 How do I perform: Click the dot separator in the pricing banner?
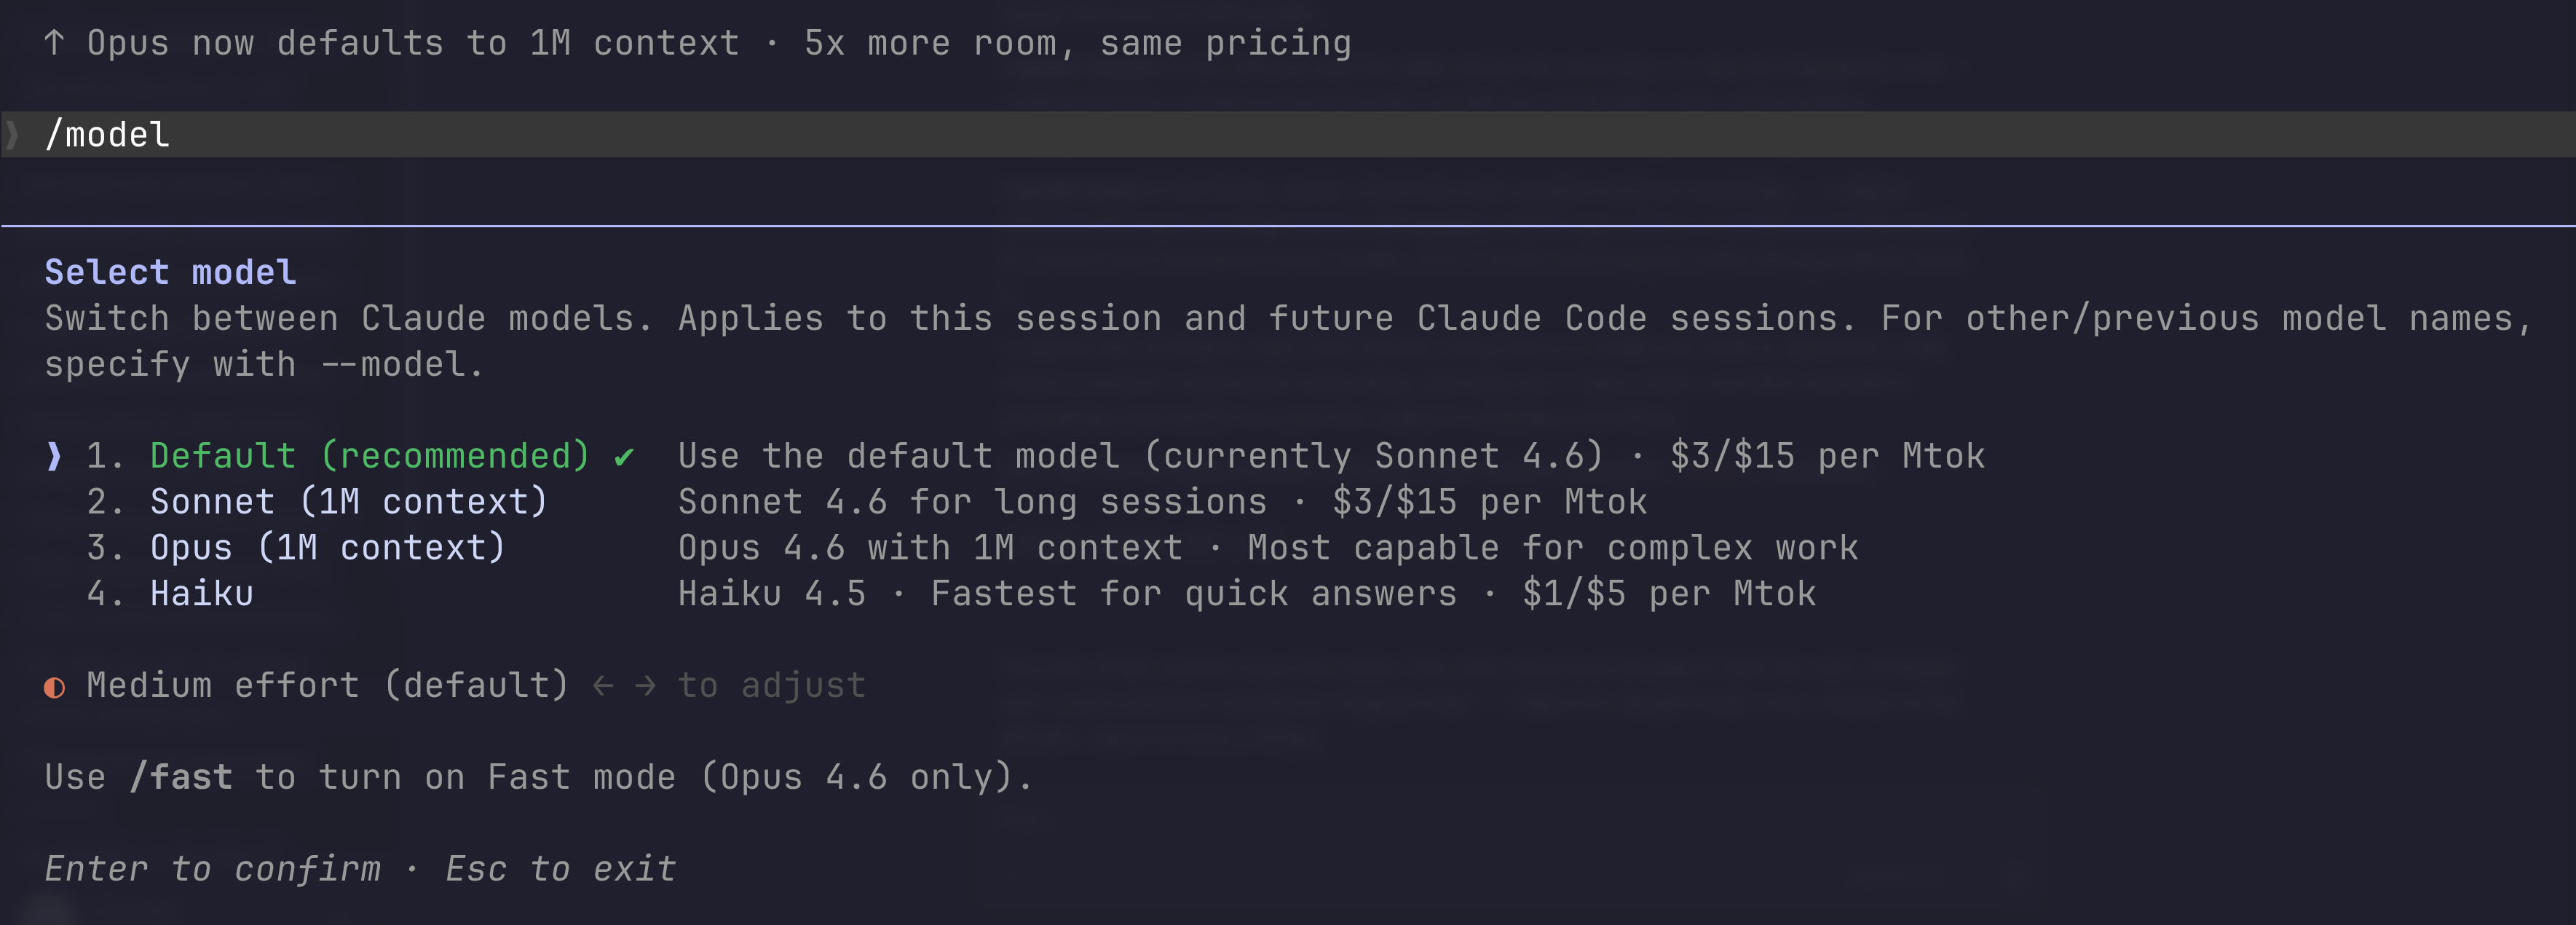777,42
